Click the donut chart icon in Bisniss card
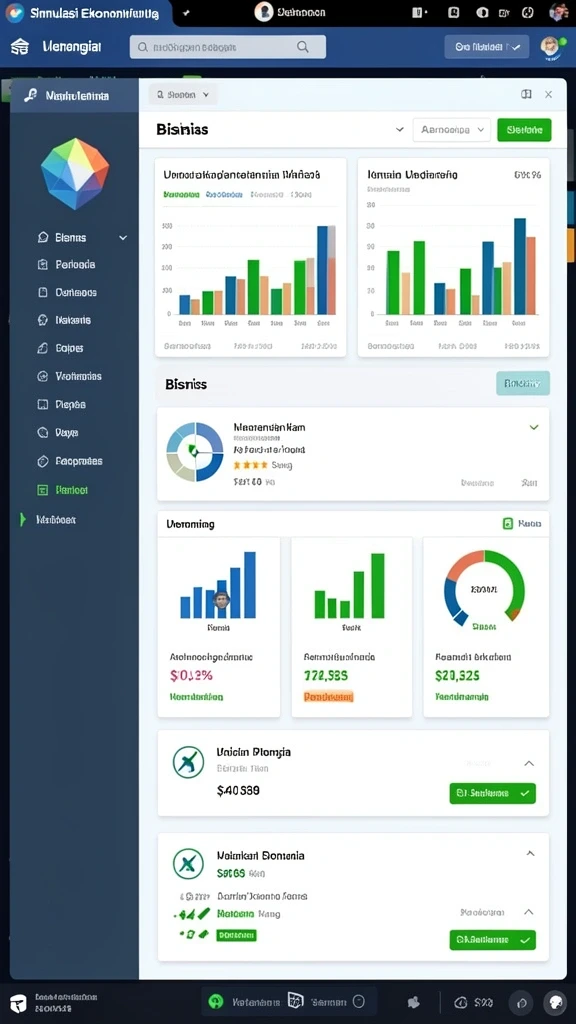This screenshot has width=576, height=1024. (x=195, y=451)
